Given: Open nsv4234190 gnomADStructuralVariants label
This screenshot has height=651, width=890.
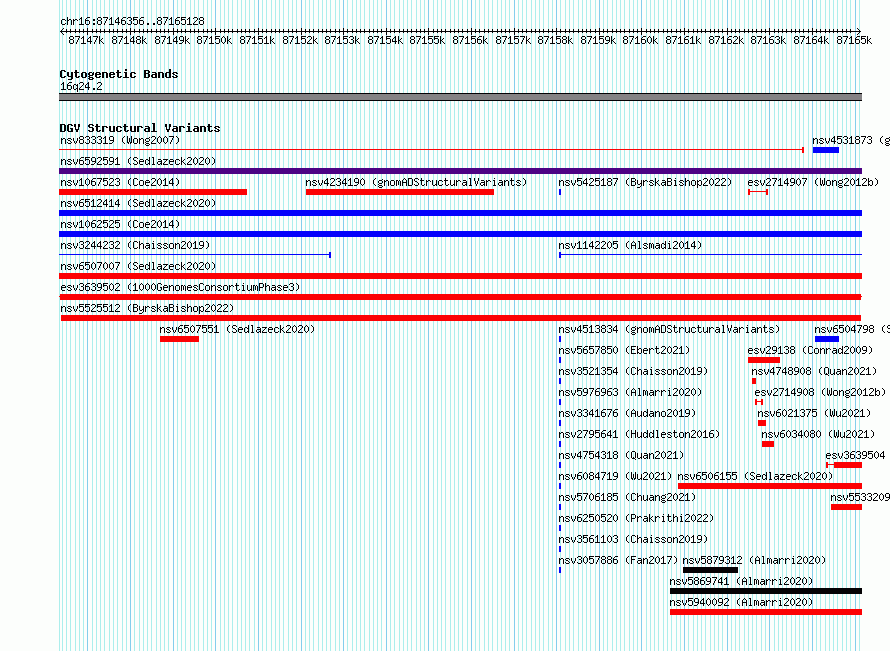Looking at the screenshot, I should pos(416,182).
